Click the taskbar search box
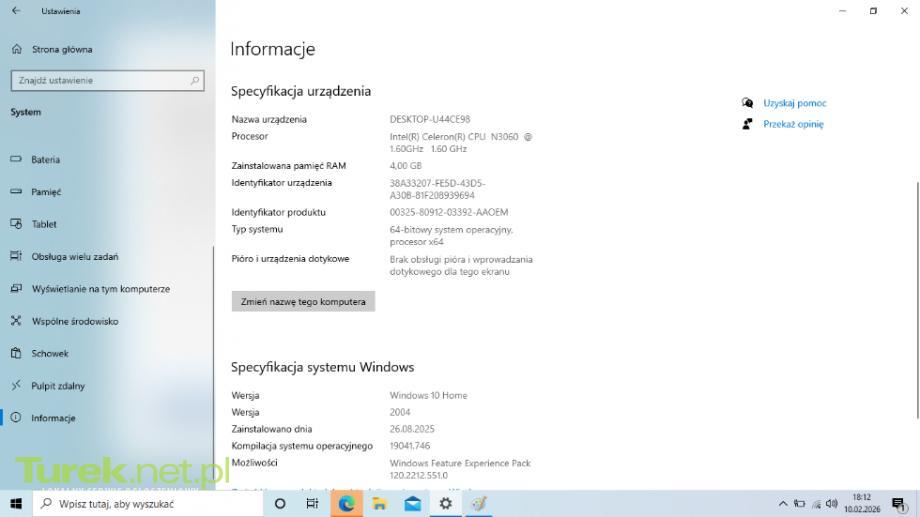Image resolution: width=920 pixels, height=517 pixels. tap(148, 504)
